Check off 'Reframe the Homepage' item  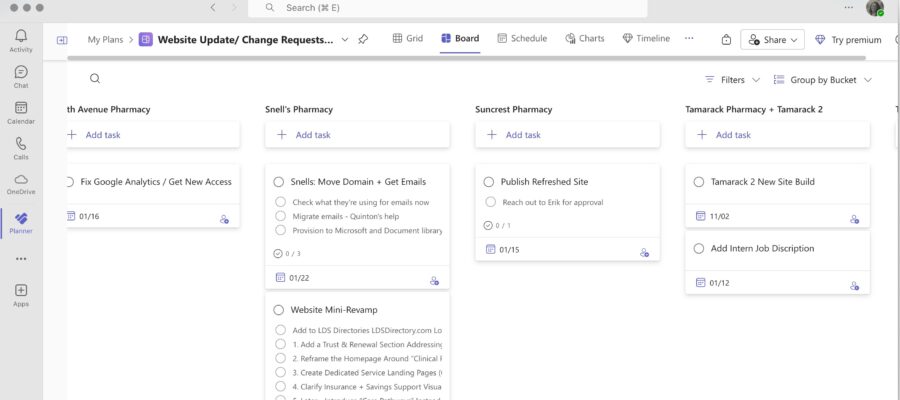click(x=280, y=358)
